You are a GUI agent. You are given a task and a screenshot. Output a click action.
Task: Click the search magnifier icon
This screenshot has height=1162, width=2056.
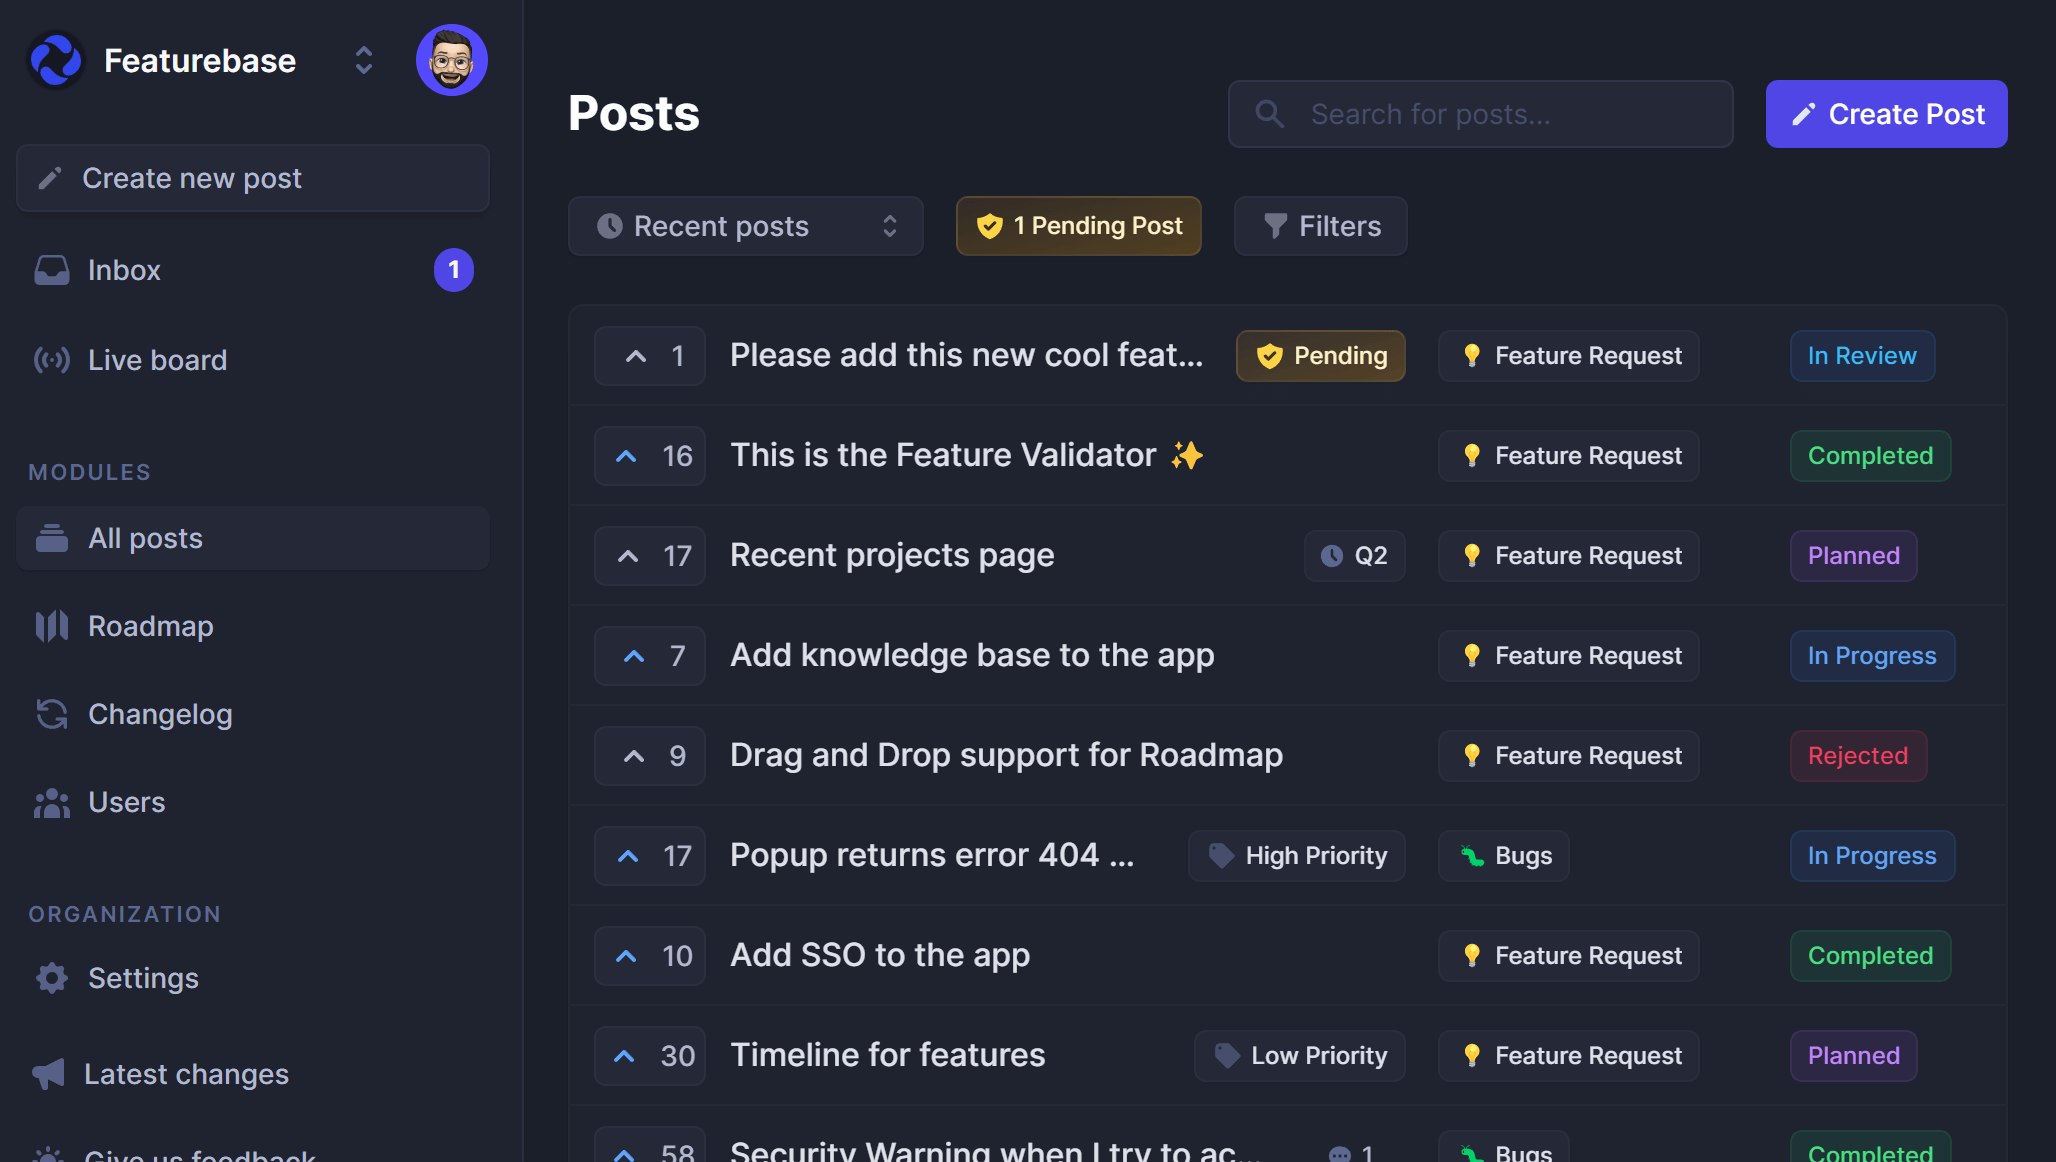point(1270,114)
